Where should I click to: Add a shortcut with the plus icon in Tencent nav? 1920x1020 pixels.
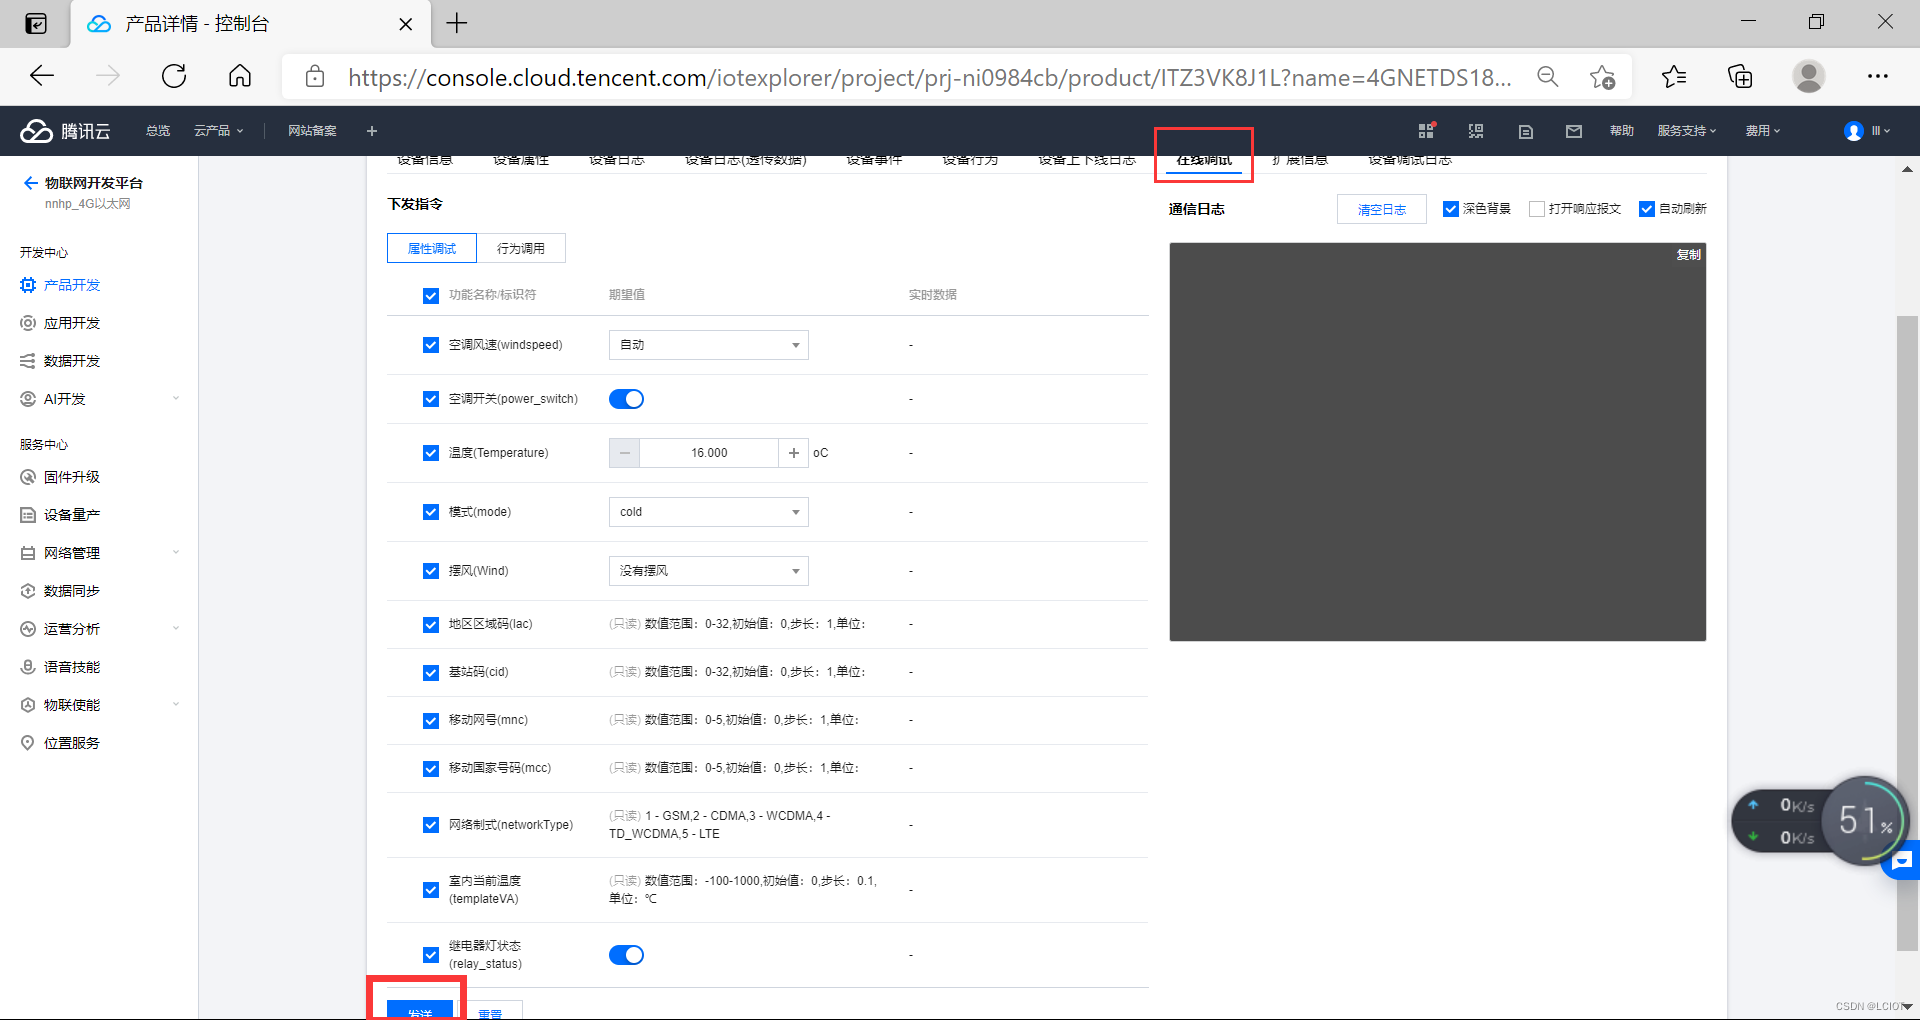point(372,131)
